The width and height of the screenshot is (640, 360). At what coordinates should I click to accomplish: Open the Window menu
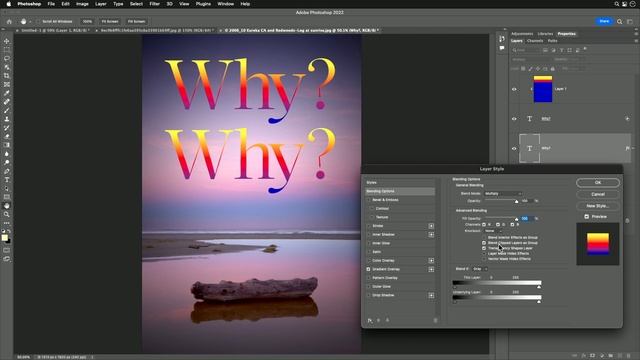(225, 4)
